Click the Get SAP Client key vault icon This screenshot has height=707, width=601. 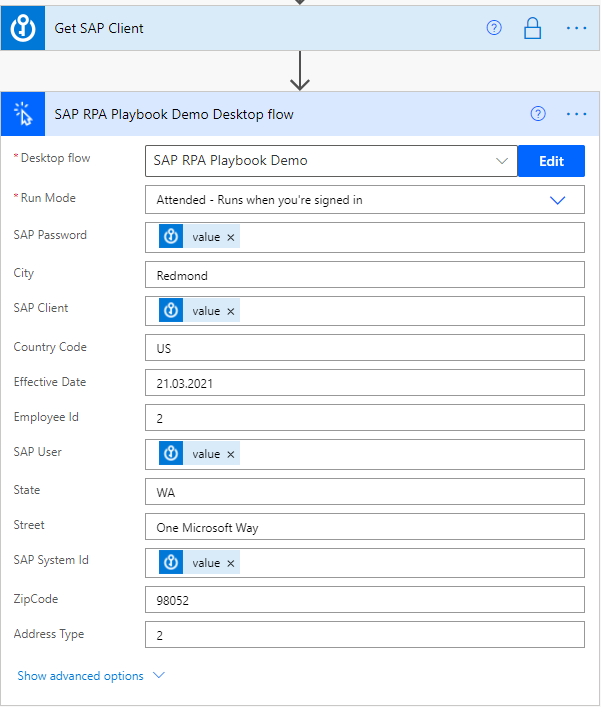tap(23, 28)
